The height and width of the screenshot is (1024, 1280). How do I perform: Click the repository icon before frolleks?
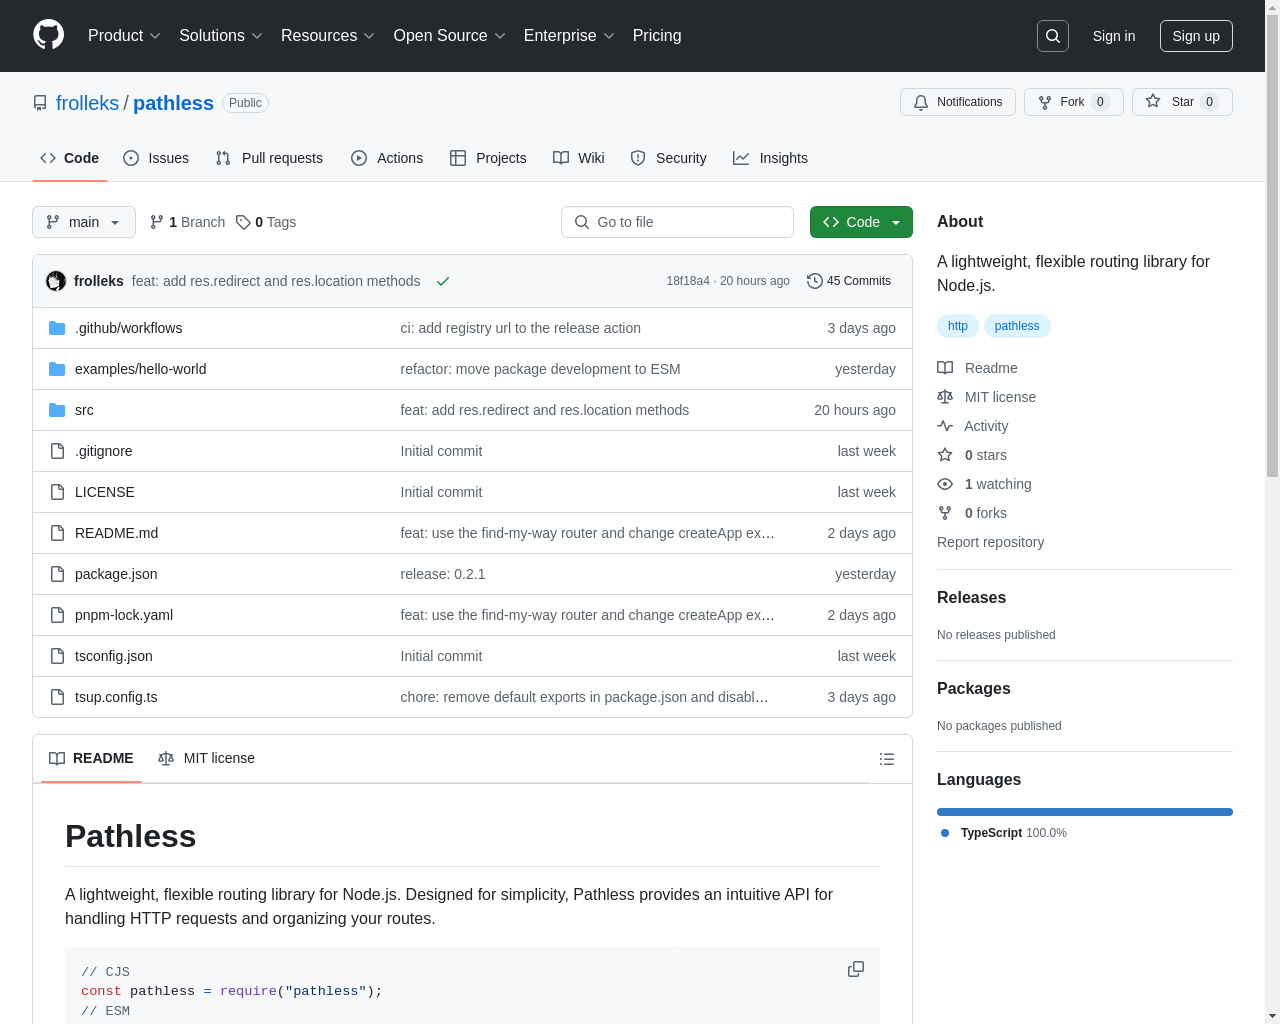(40, 103)
